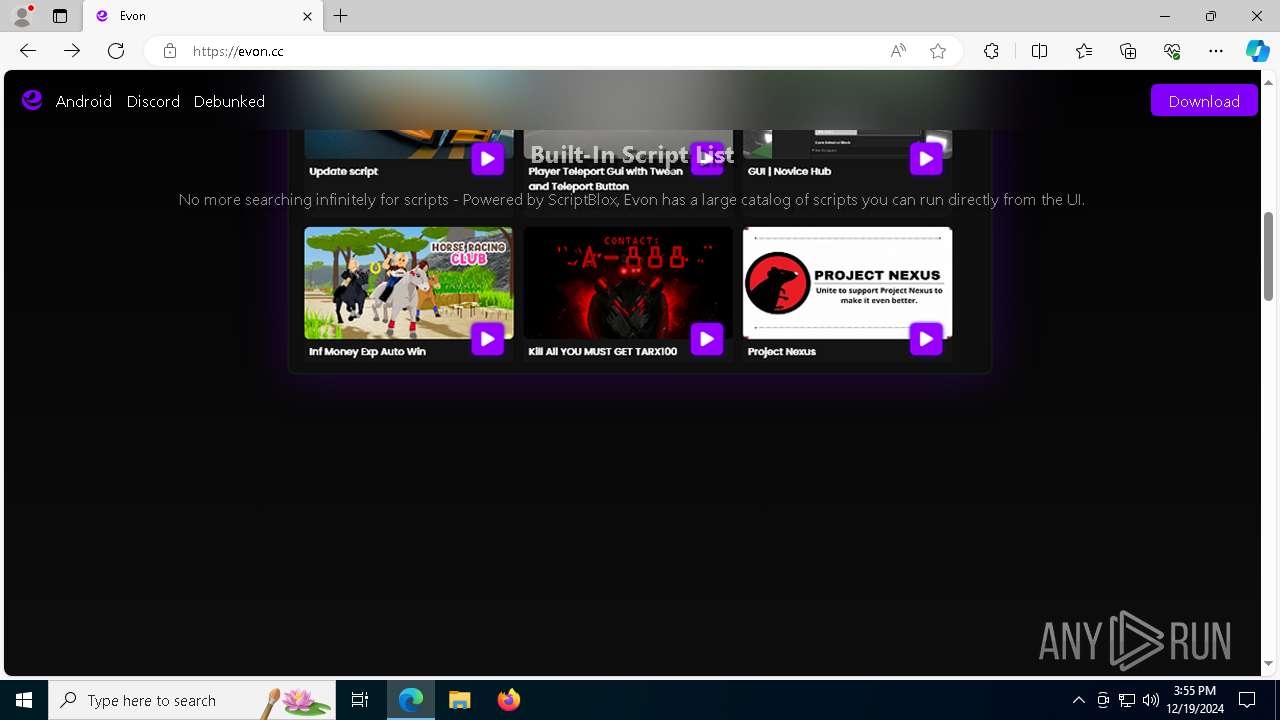Viewport: 1280px width, 720px height.
Task: Open the red robot Kill All thumbnail
Action: [628, 283]
